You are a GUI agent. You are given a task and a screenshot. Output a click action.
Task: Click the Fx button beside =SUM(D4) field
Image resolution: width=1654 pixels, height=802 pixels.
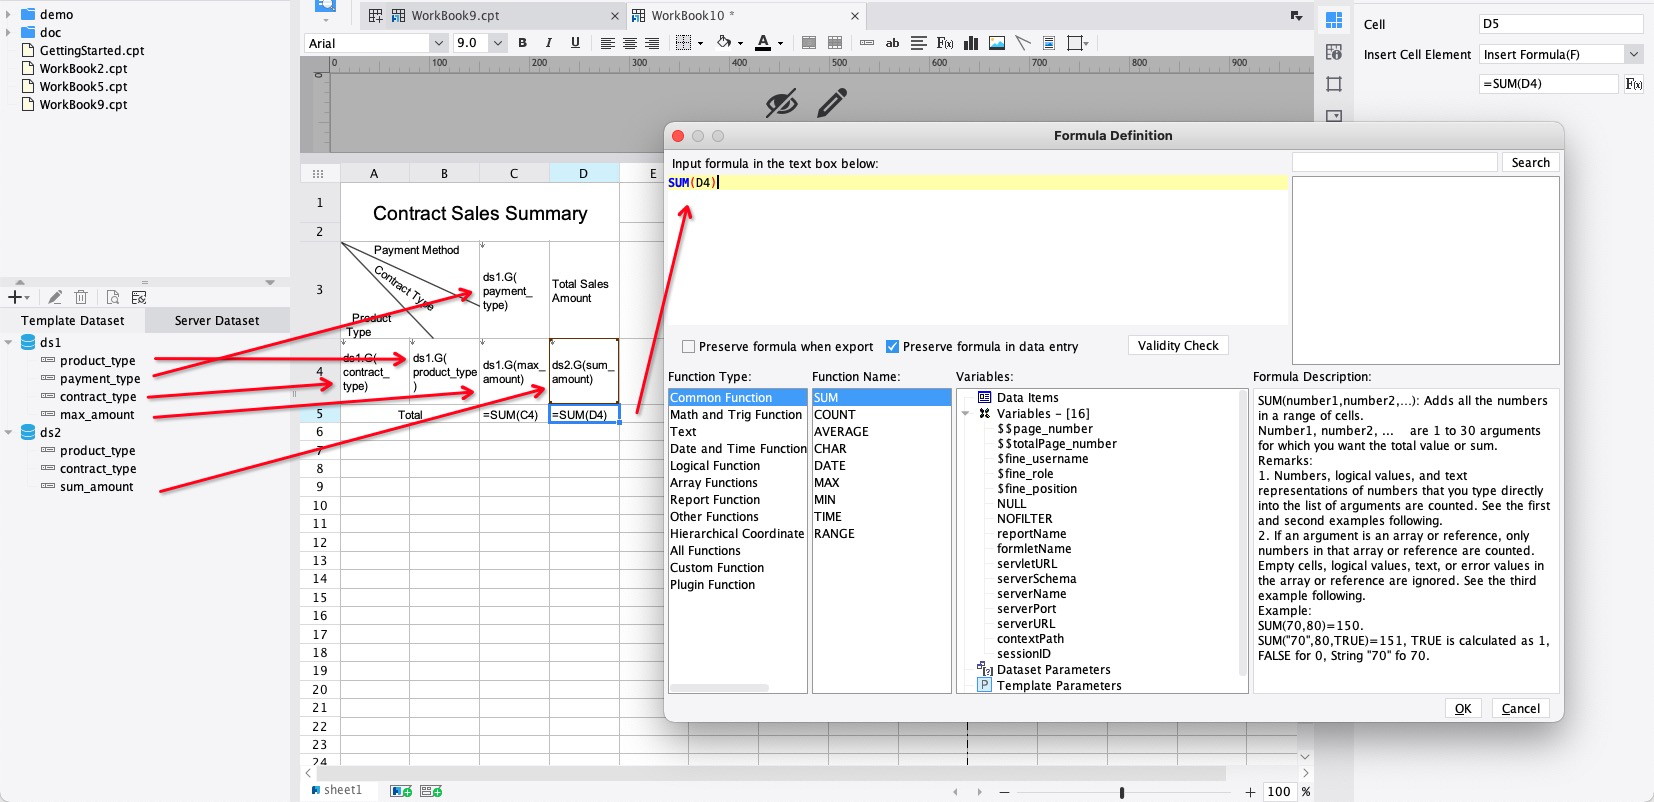[x=1633, y=84]
